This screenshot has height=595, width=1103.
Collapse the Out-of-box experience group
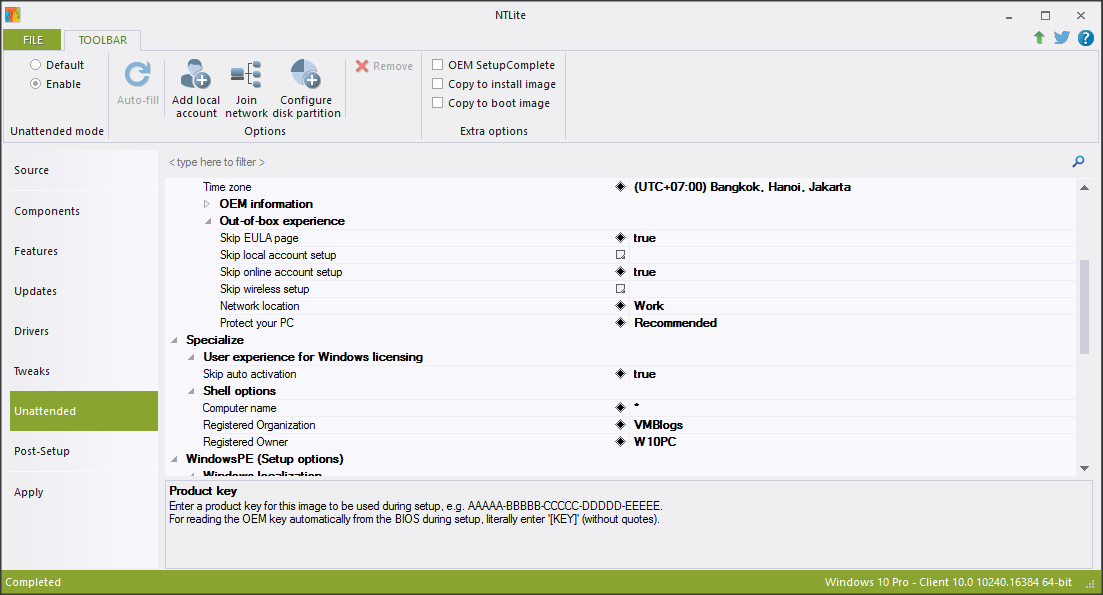[207, 221]
